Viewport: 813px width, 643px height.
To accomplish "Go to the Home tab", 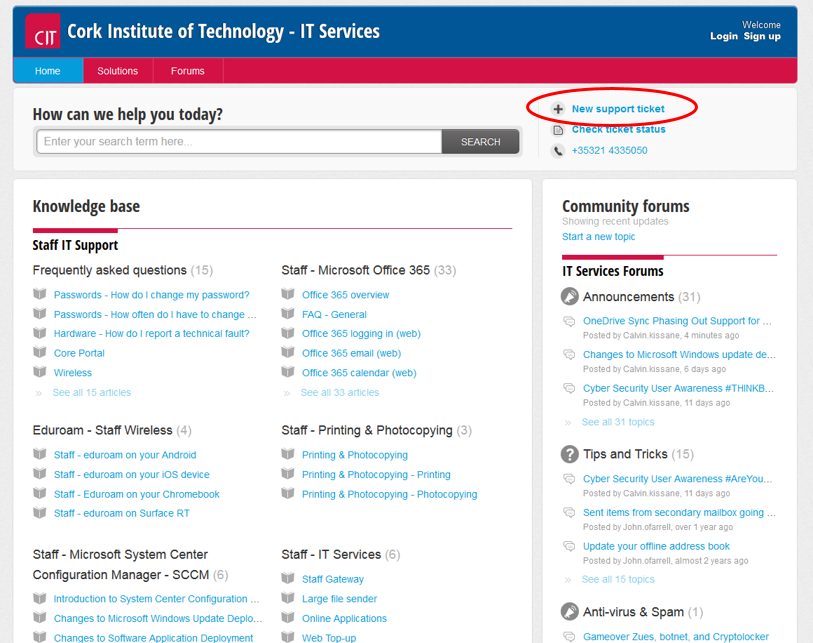I will [x=48, y=71].
